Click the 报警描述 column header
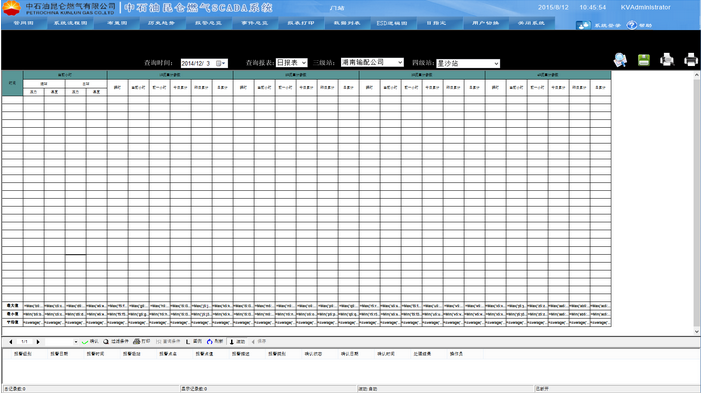This screenshot has height=396, width=701. [x=241, y=354]
